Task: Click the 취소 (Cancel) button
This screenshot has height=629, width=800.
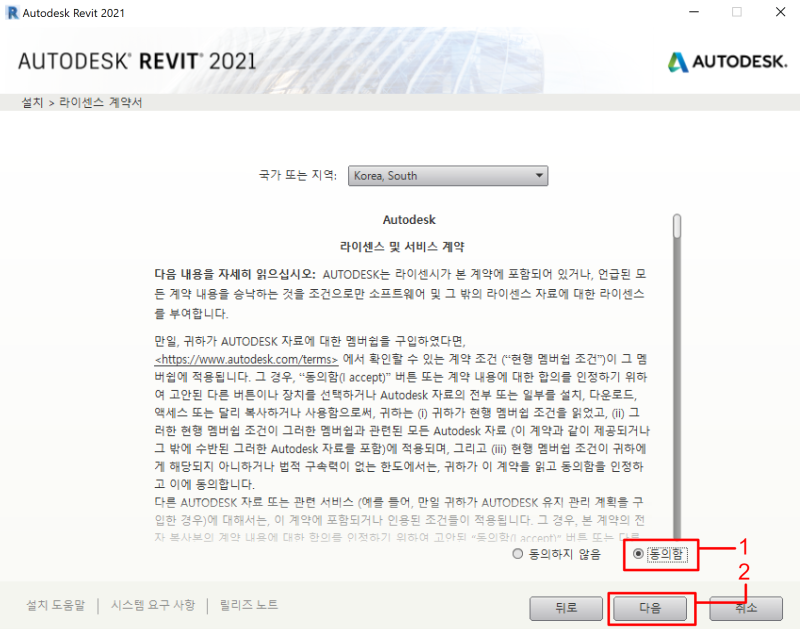Action: point(746,608)
